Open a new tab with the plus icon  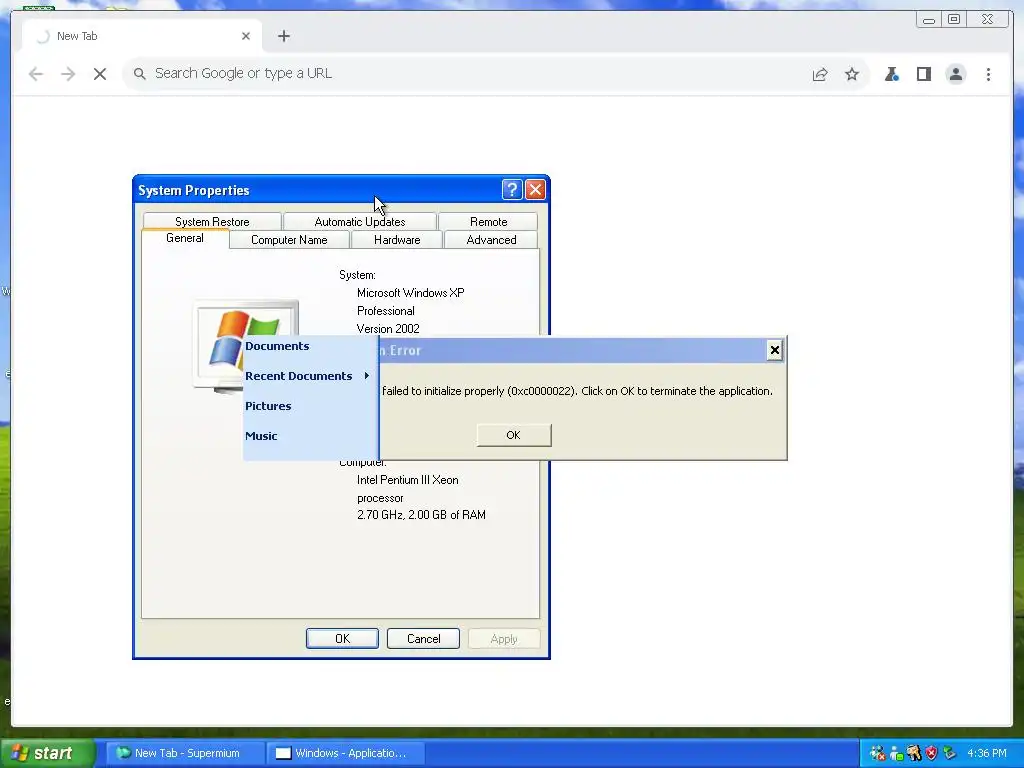283,36
